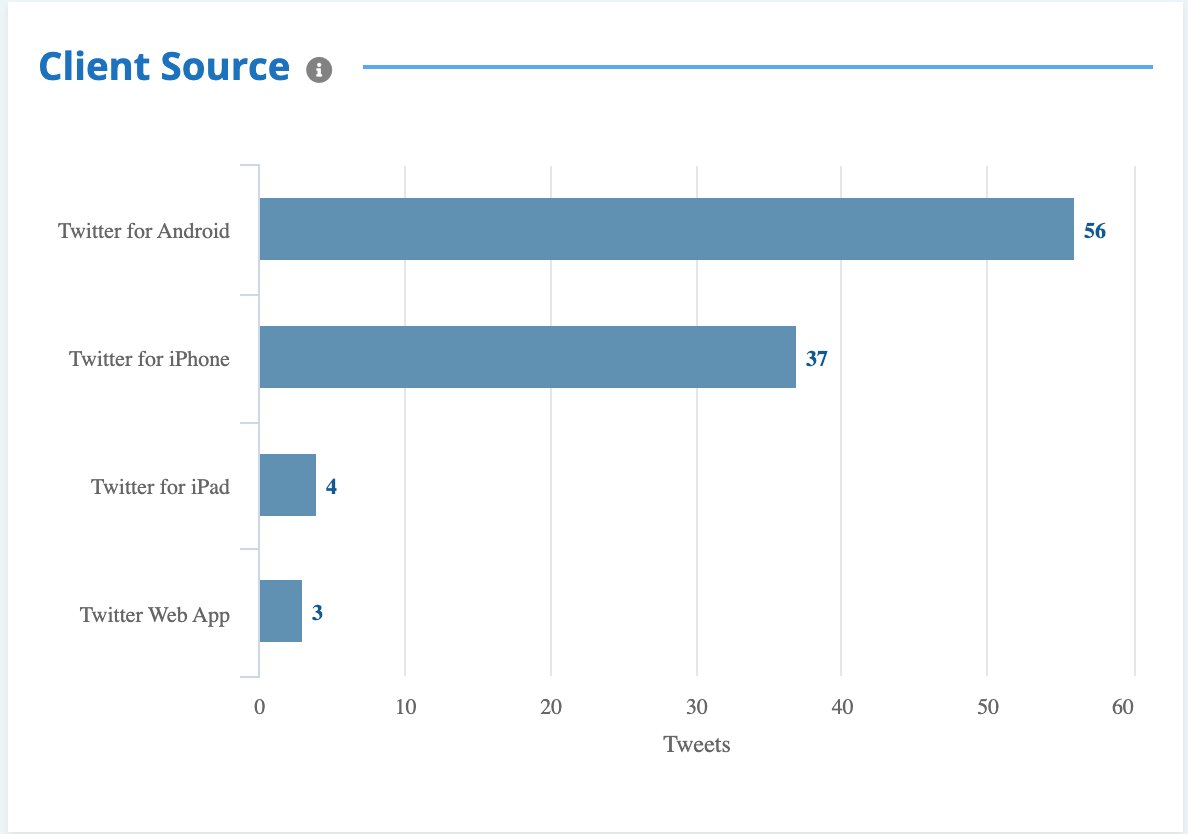
Task: Click the info icon next to Client Source
Action: tap(319, 68)
